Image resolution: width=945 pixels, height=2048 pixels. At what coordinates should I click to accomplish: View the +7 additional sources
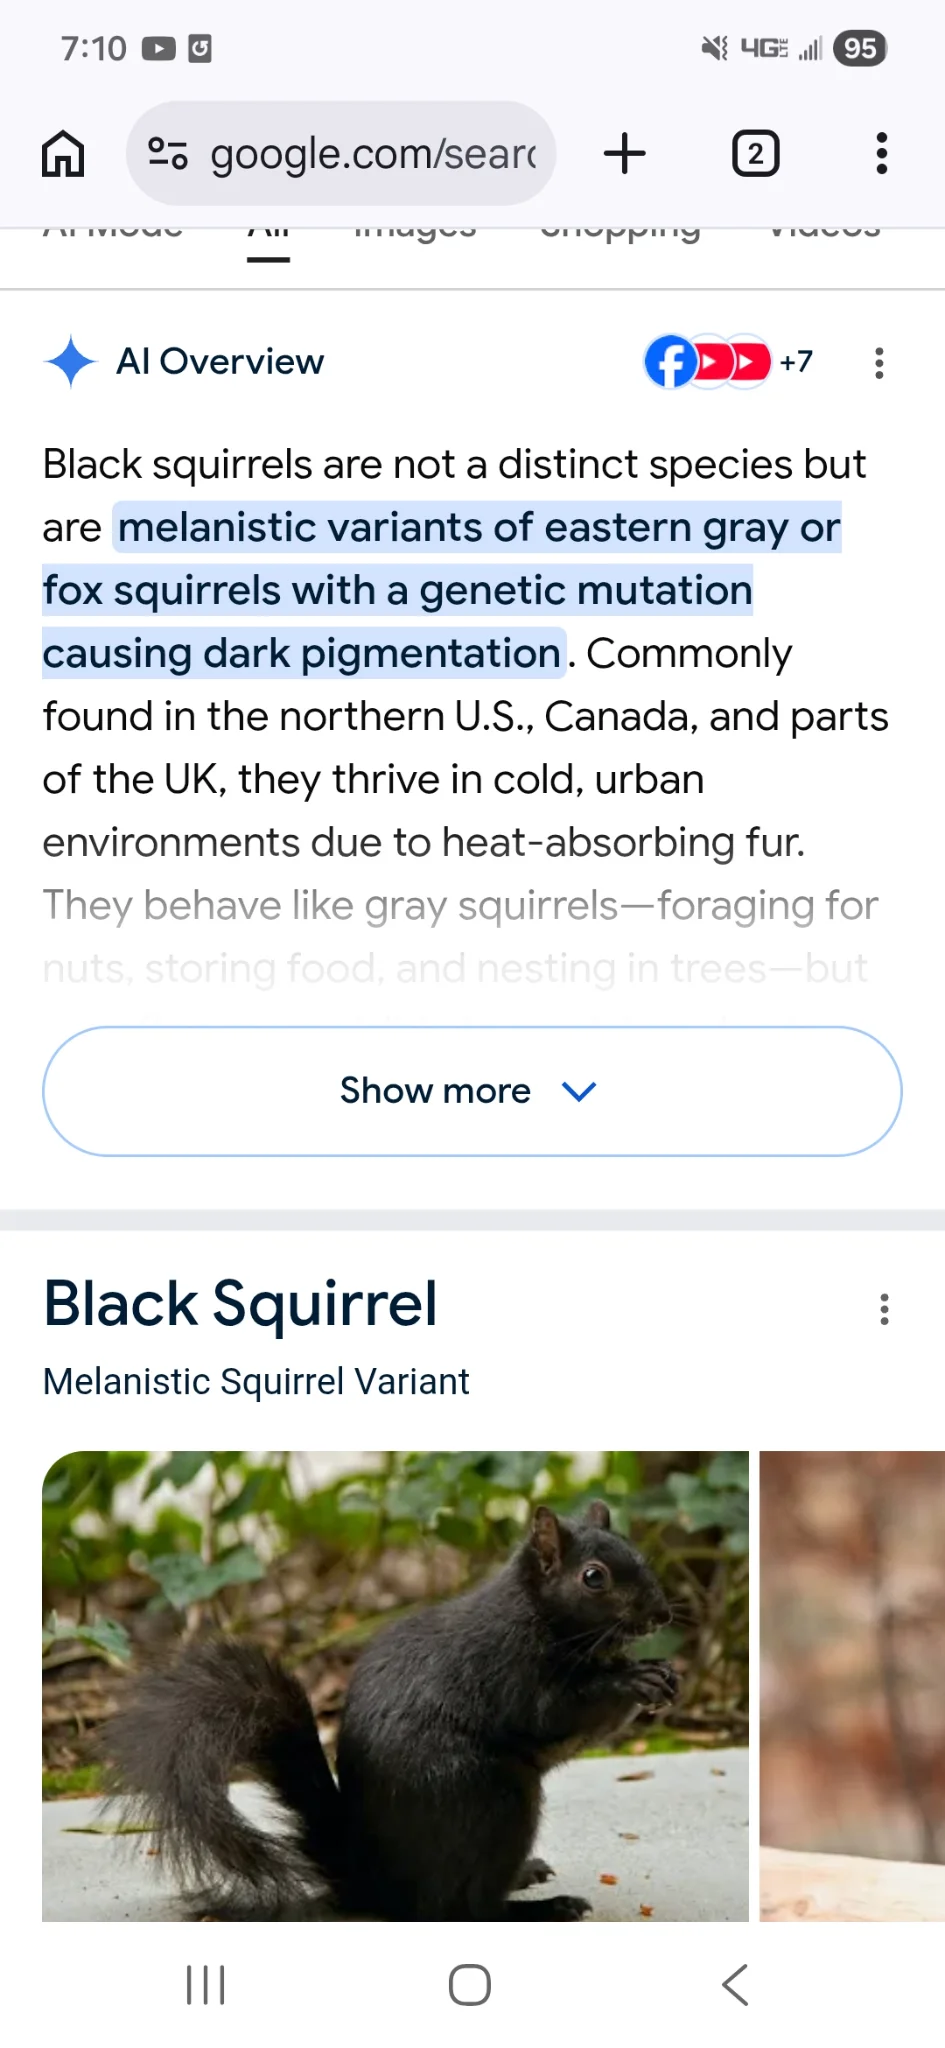(796, 362)
